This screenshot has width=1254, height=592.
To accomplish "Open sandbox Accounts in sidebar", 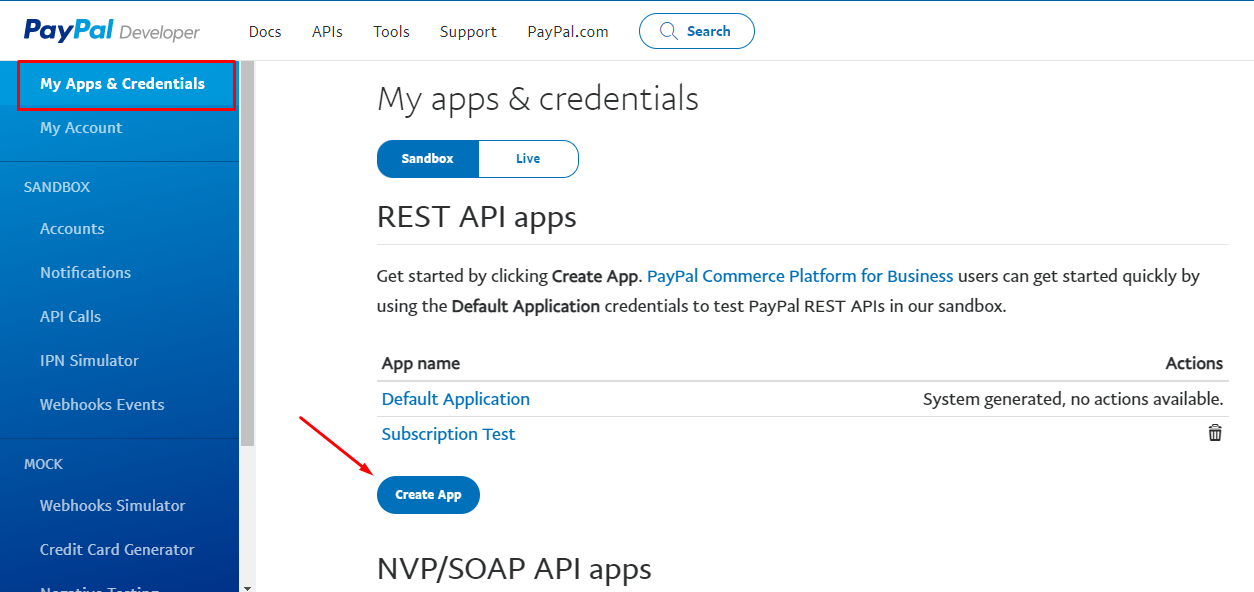I will pyautogui.click(x=72, y=229).
